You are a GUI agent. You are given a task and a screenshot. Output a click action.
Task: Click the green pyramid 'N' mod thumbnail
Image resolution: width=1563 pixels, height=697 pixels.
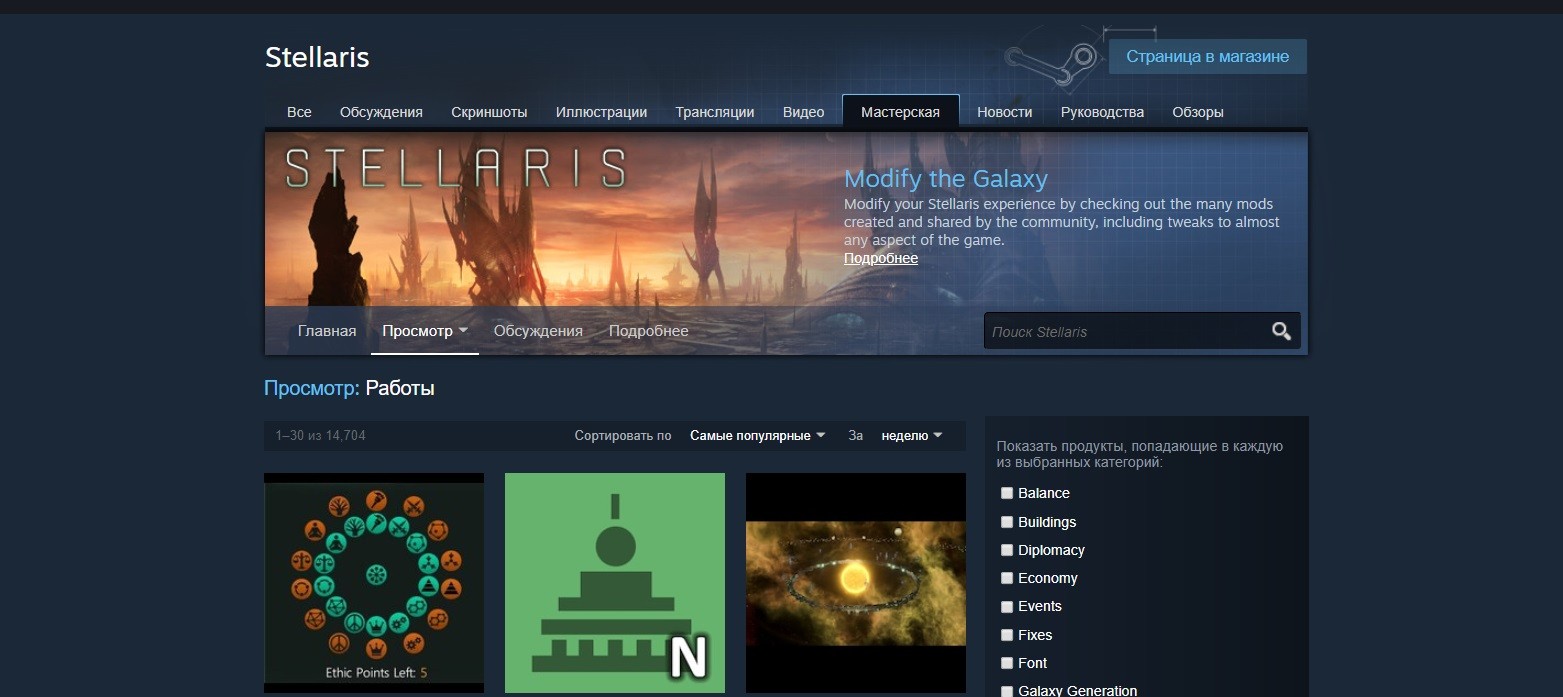click(614, 583)
